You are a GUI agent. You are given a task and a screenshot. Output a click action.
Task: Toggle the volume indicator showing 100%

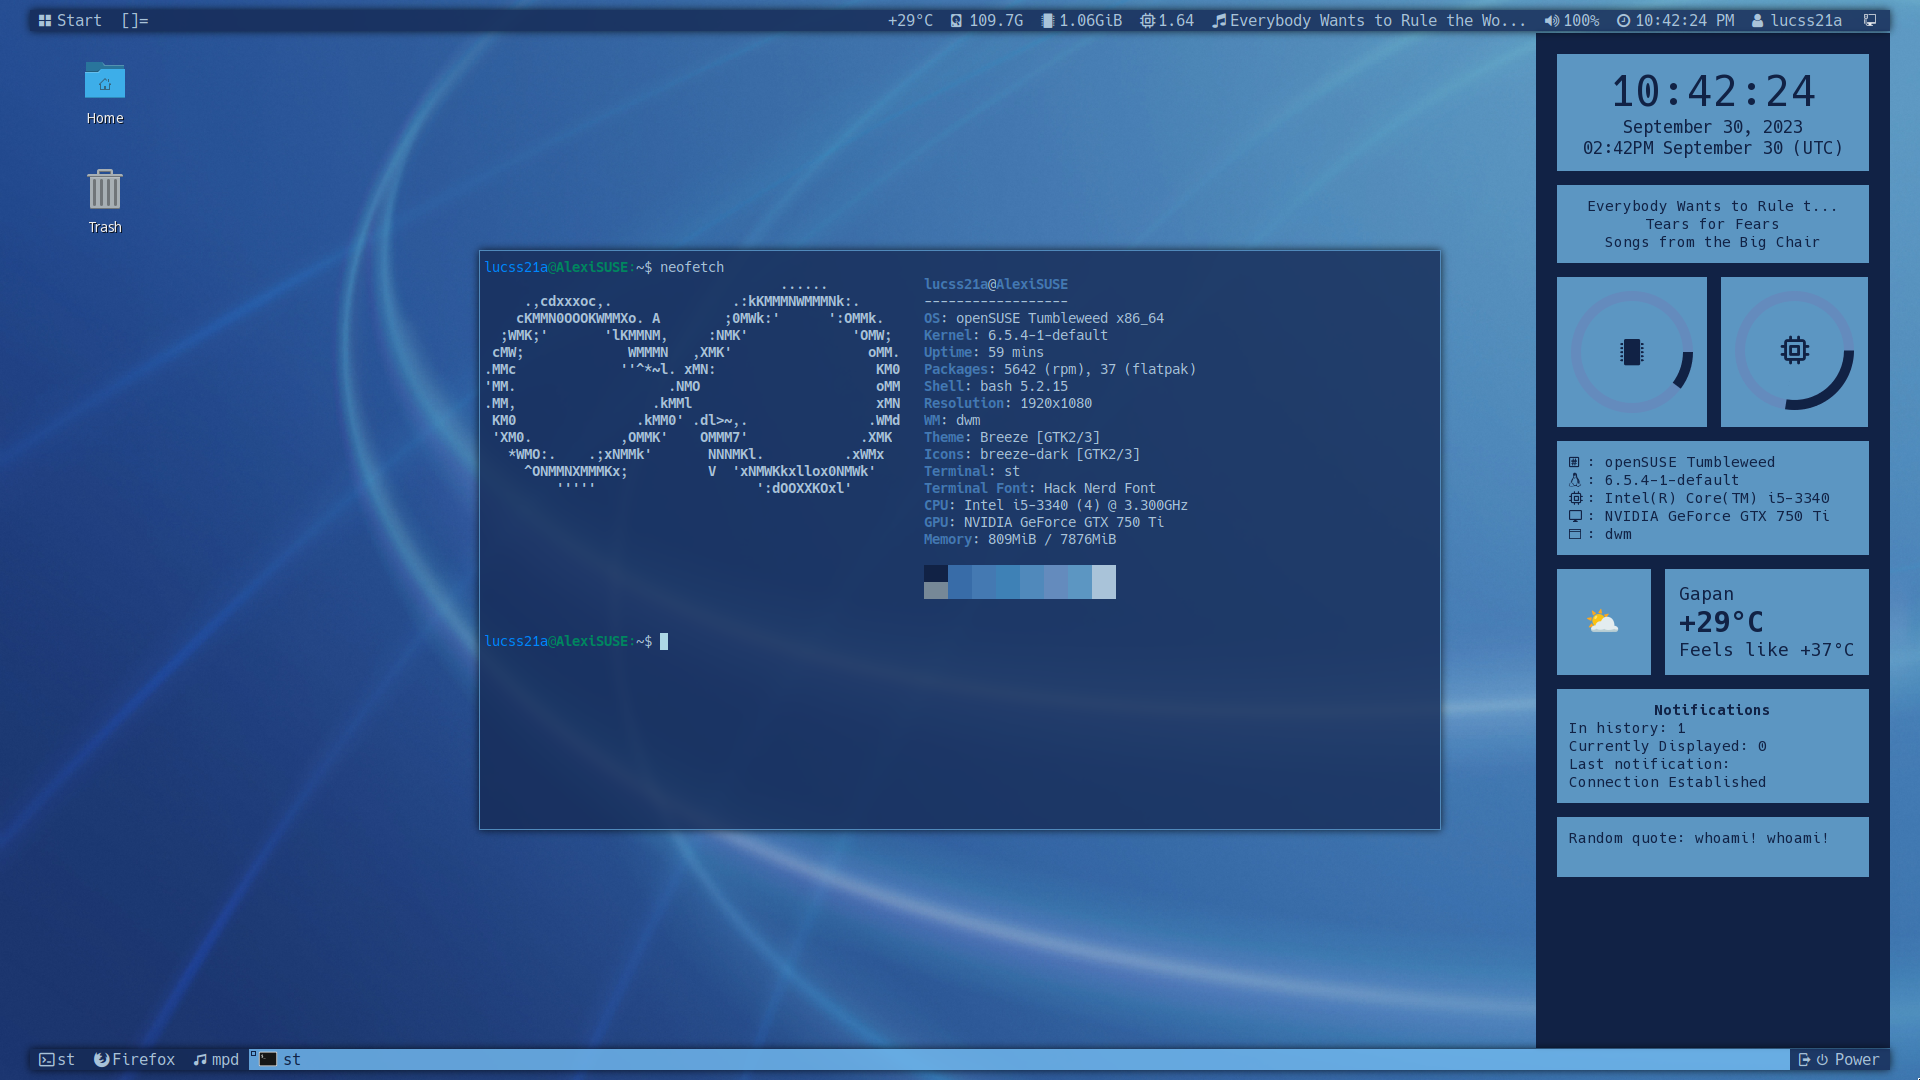coord(1571,20)
